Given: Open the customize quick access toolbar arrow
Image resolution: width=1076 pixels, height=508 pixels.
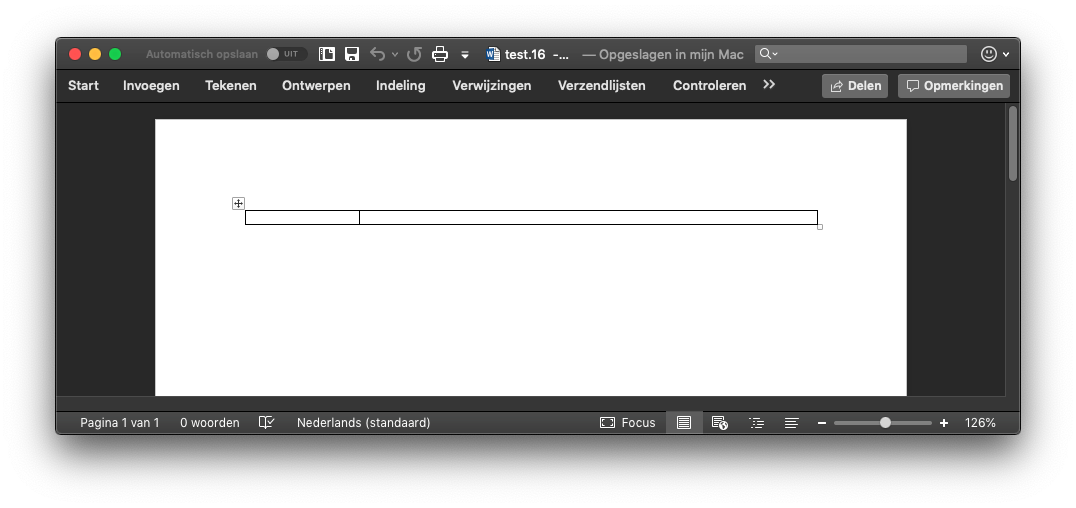Looking at the screenshot, I should (x=465, y=55).
